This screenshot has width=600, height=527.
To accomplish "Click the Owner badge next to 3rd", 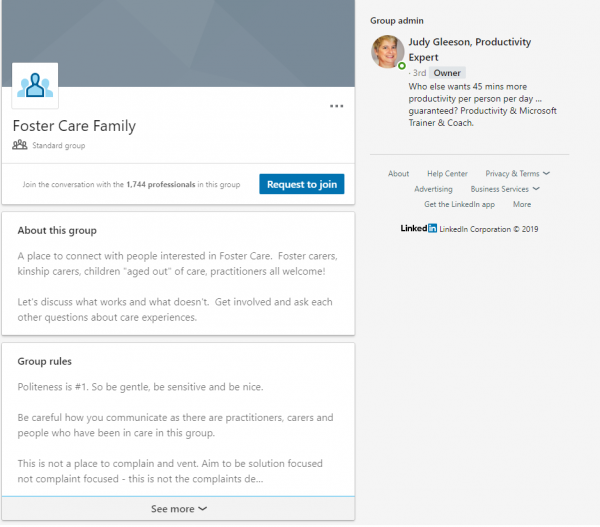I will point(447,73).
